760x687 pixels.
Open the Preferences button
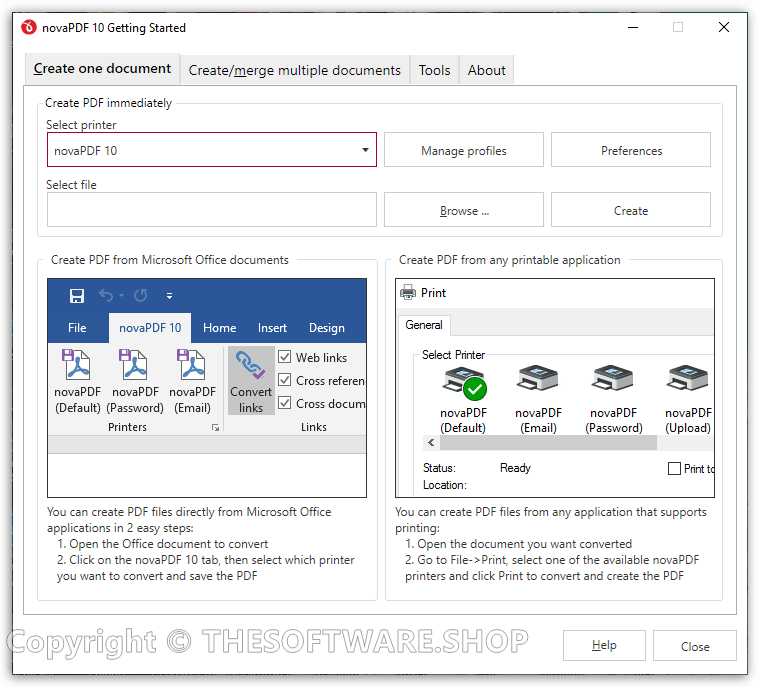(x=631, y=150)
